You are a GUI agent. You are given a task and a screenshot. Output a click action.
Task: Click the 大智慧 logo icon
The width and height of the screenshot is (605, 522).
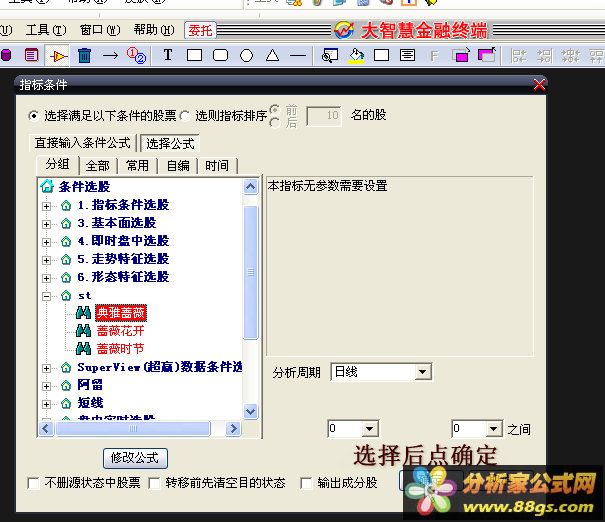pyautogui.click(x=344, y=30)
